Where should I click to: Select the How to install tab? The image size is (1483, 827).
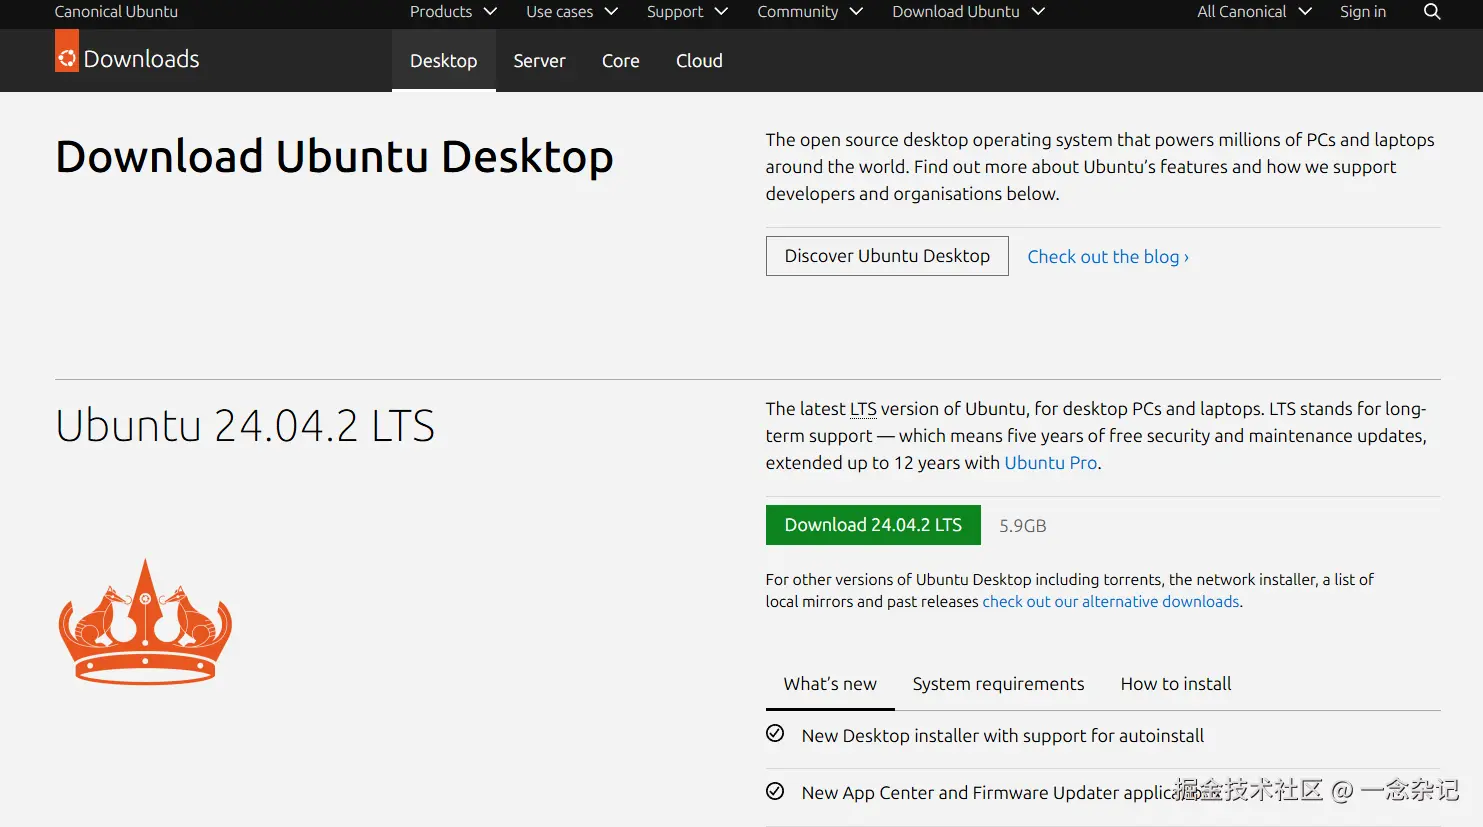(x=1175, y=683)
